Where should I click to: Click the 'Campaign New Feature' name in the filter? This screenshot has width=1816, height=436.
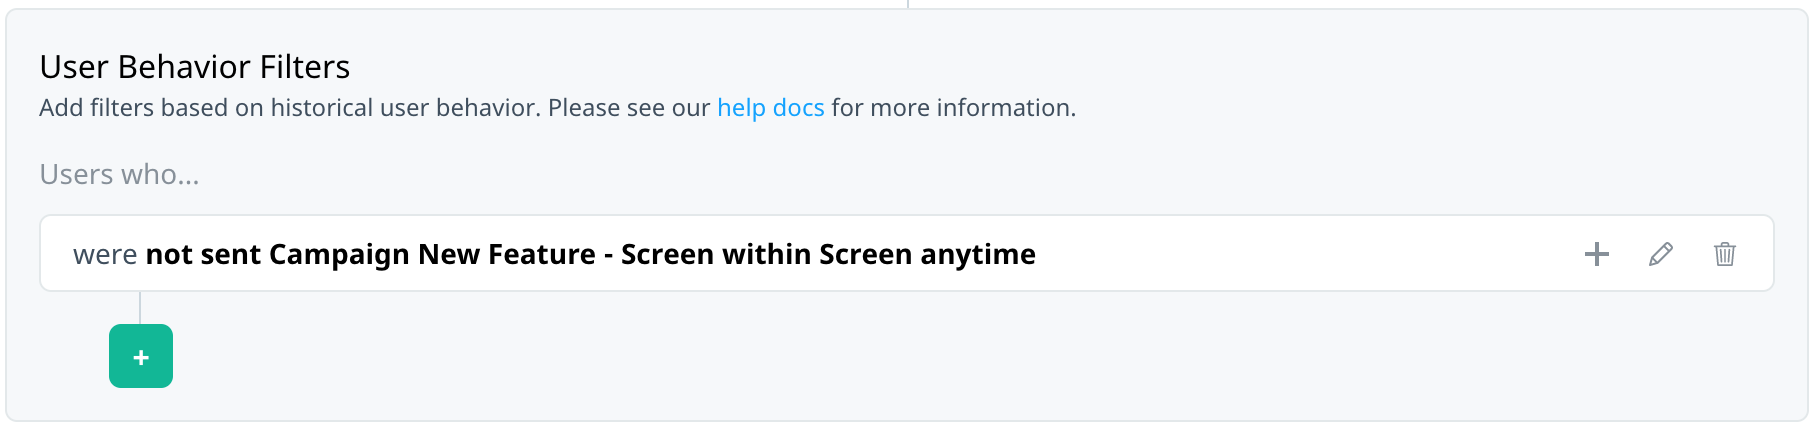point(432,254)
